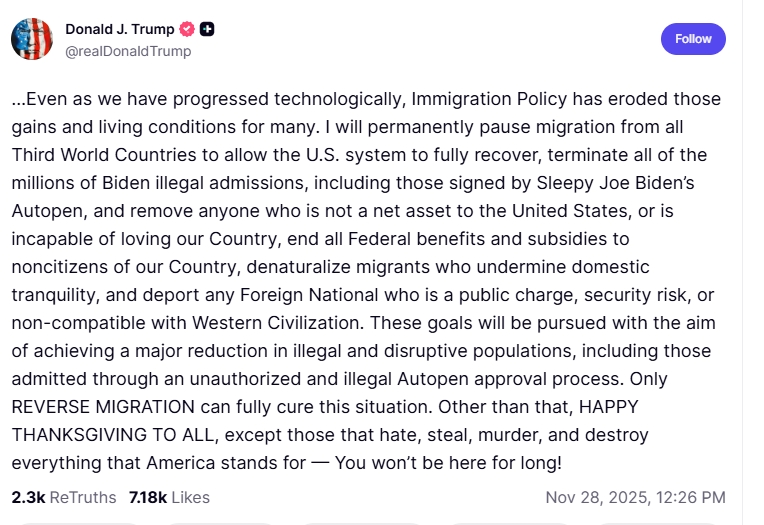Screen dimensions: 764x525
Task: Open the @realDonaldTrump handle link
Action: point(128,51)
